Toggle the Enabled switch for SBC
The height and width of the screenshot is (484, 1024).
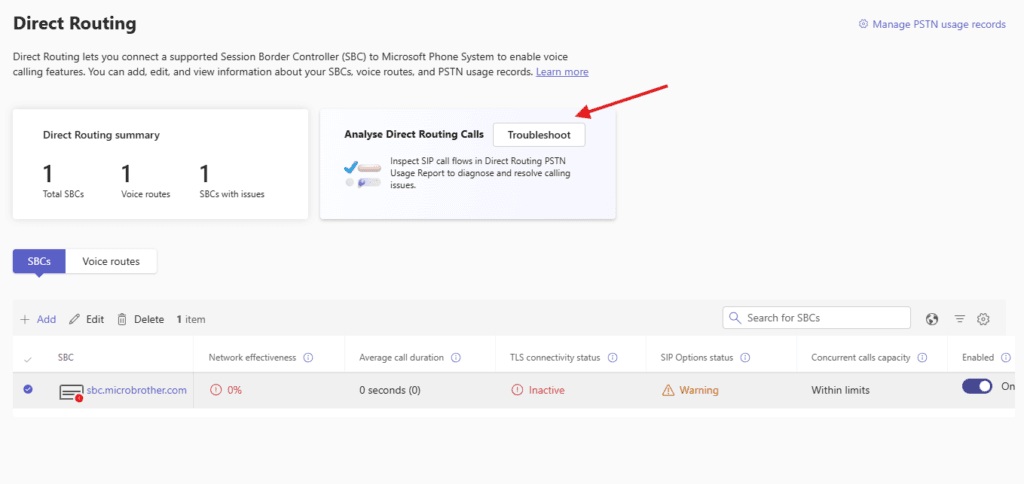[977, 387]
